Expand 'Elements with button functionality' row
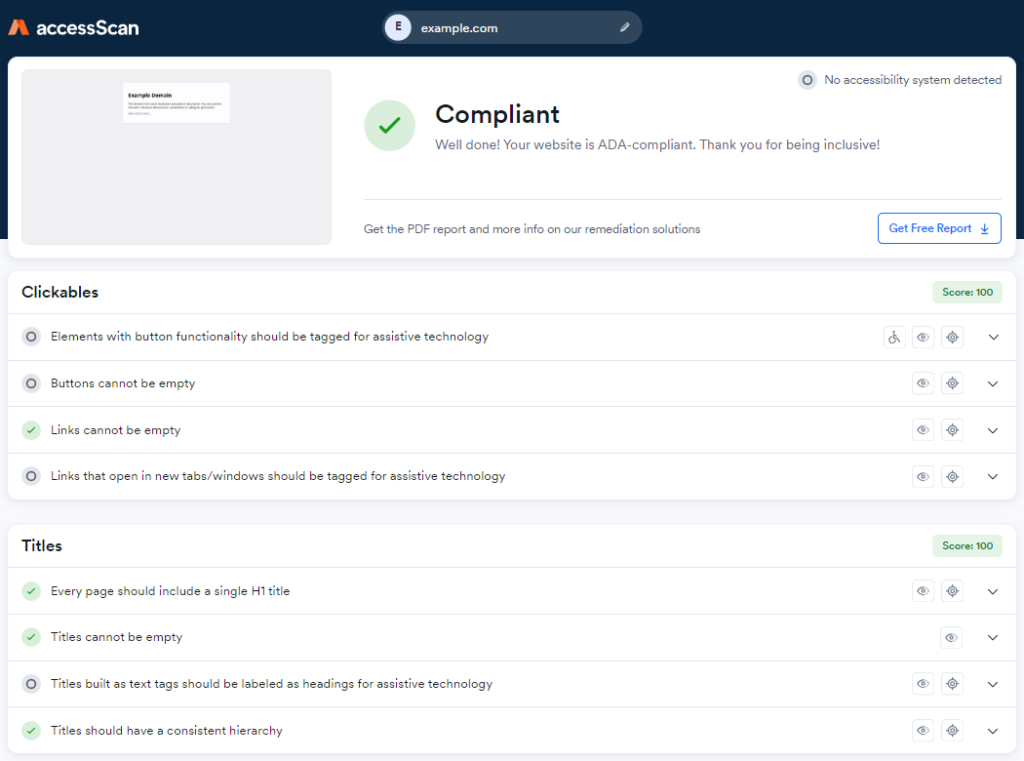 click(993, 337)
